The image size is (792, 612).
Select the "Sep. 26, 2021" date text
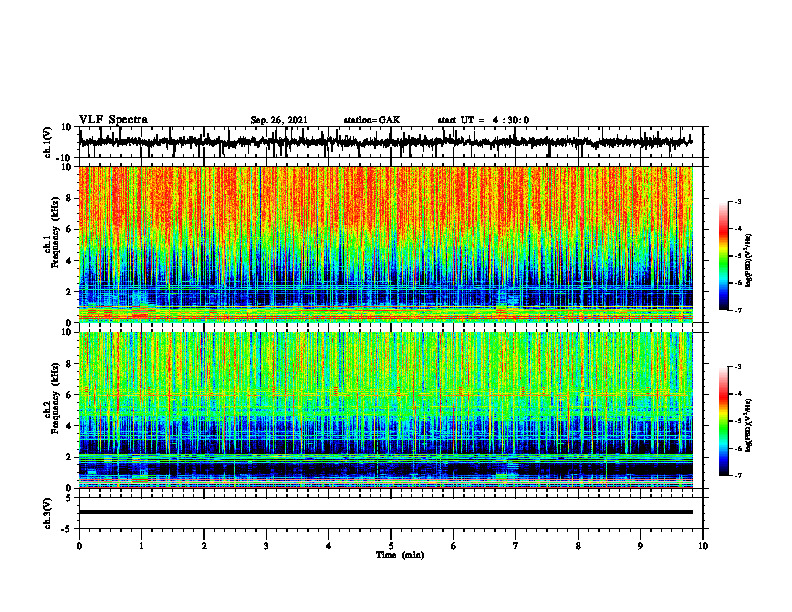point(279,120)
